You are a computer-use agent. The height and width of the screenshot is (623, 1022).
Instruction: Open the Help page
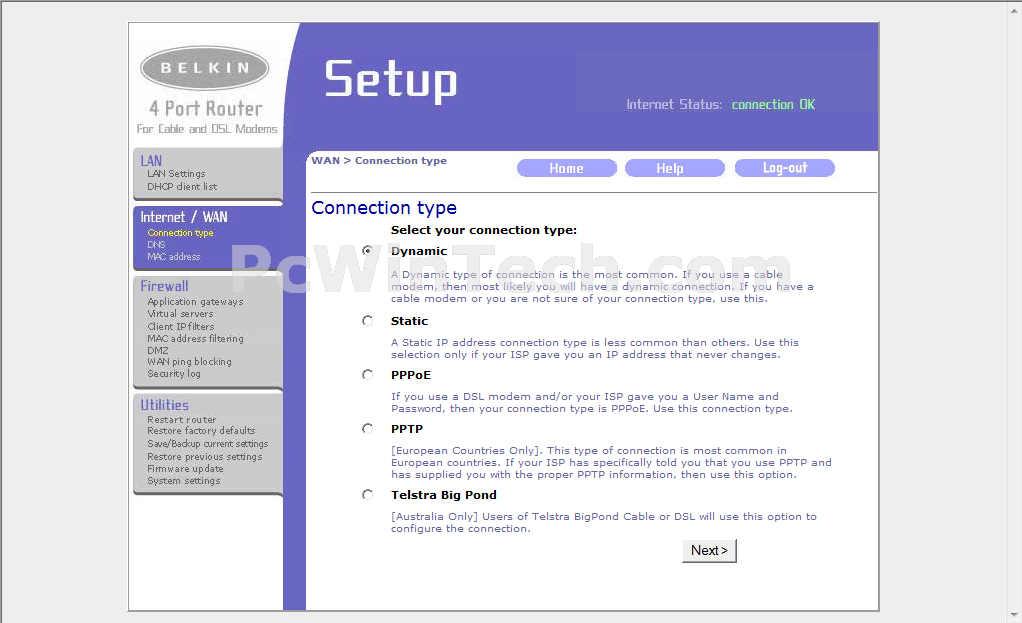coord(675,168)
